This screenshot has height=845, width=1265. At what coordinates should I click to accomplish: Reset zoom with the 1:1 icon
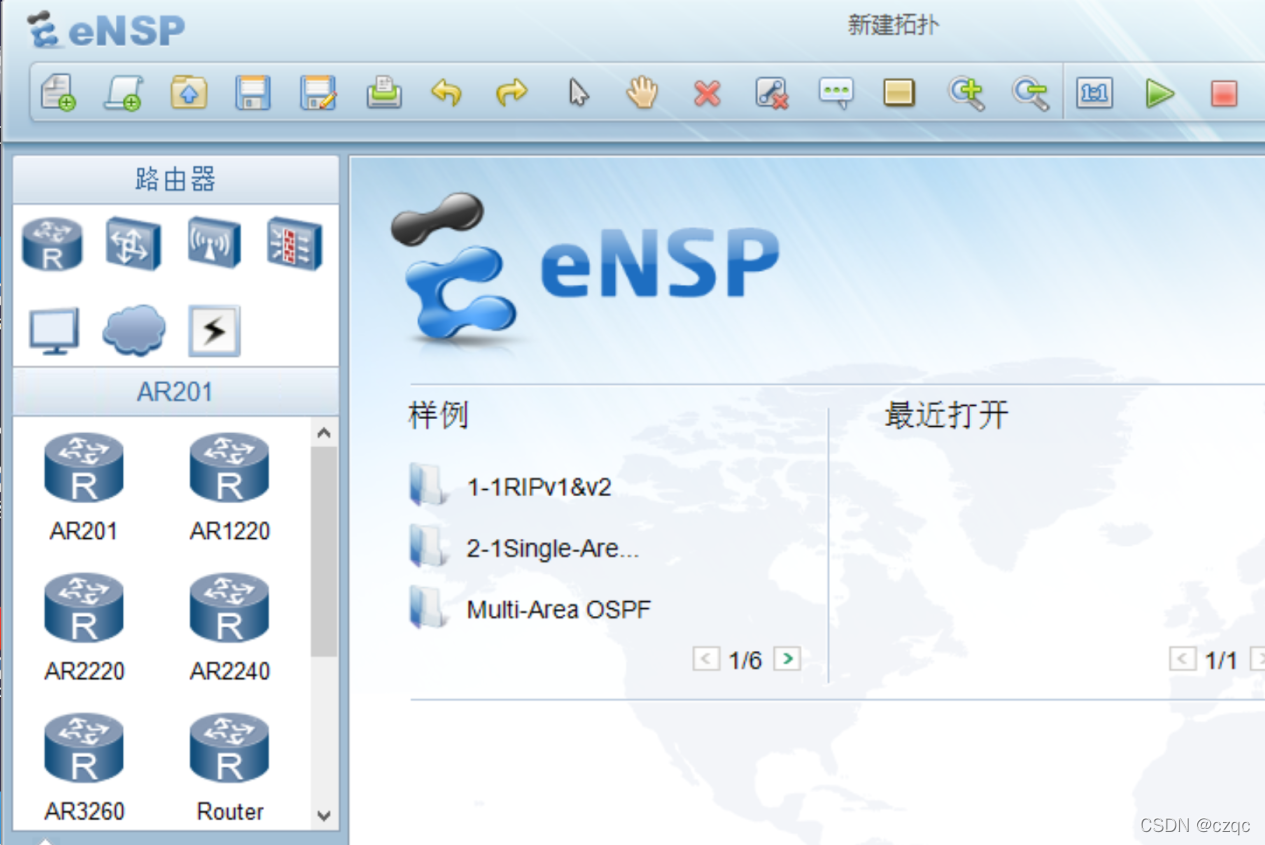1094,93
